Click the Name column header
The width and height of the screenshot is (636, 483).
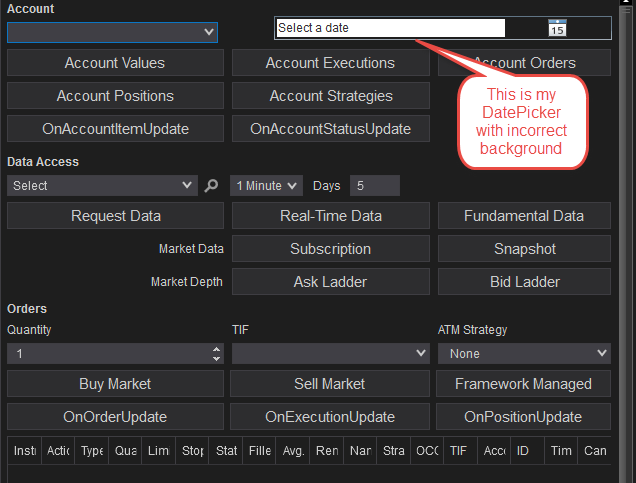(360, 451)
